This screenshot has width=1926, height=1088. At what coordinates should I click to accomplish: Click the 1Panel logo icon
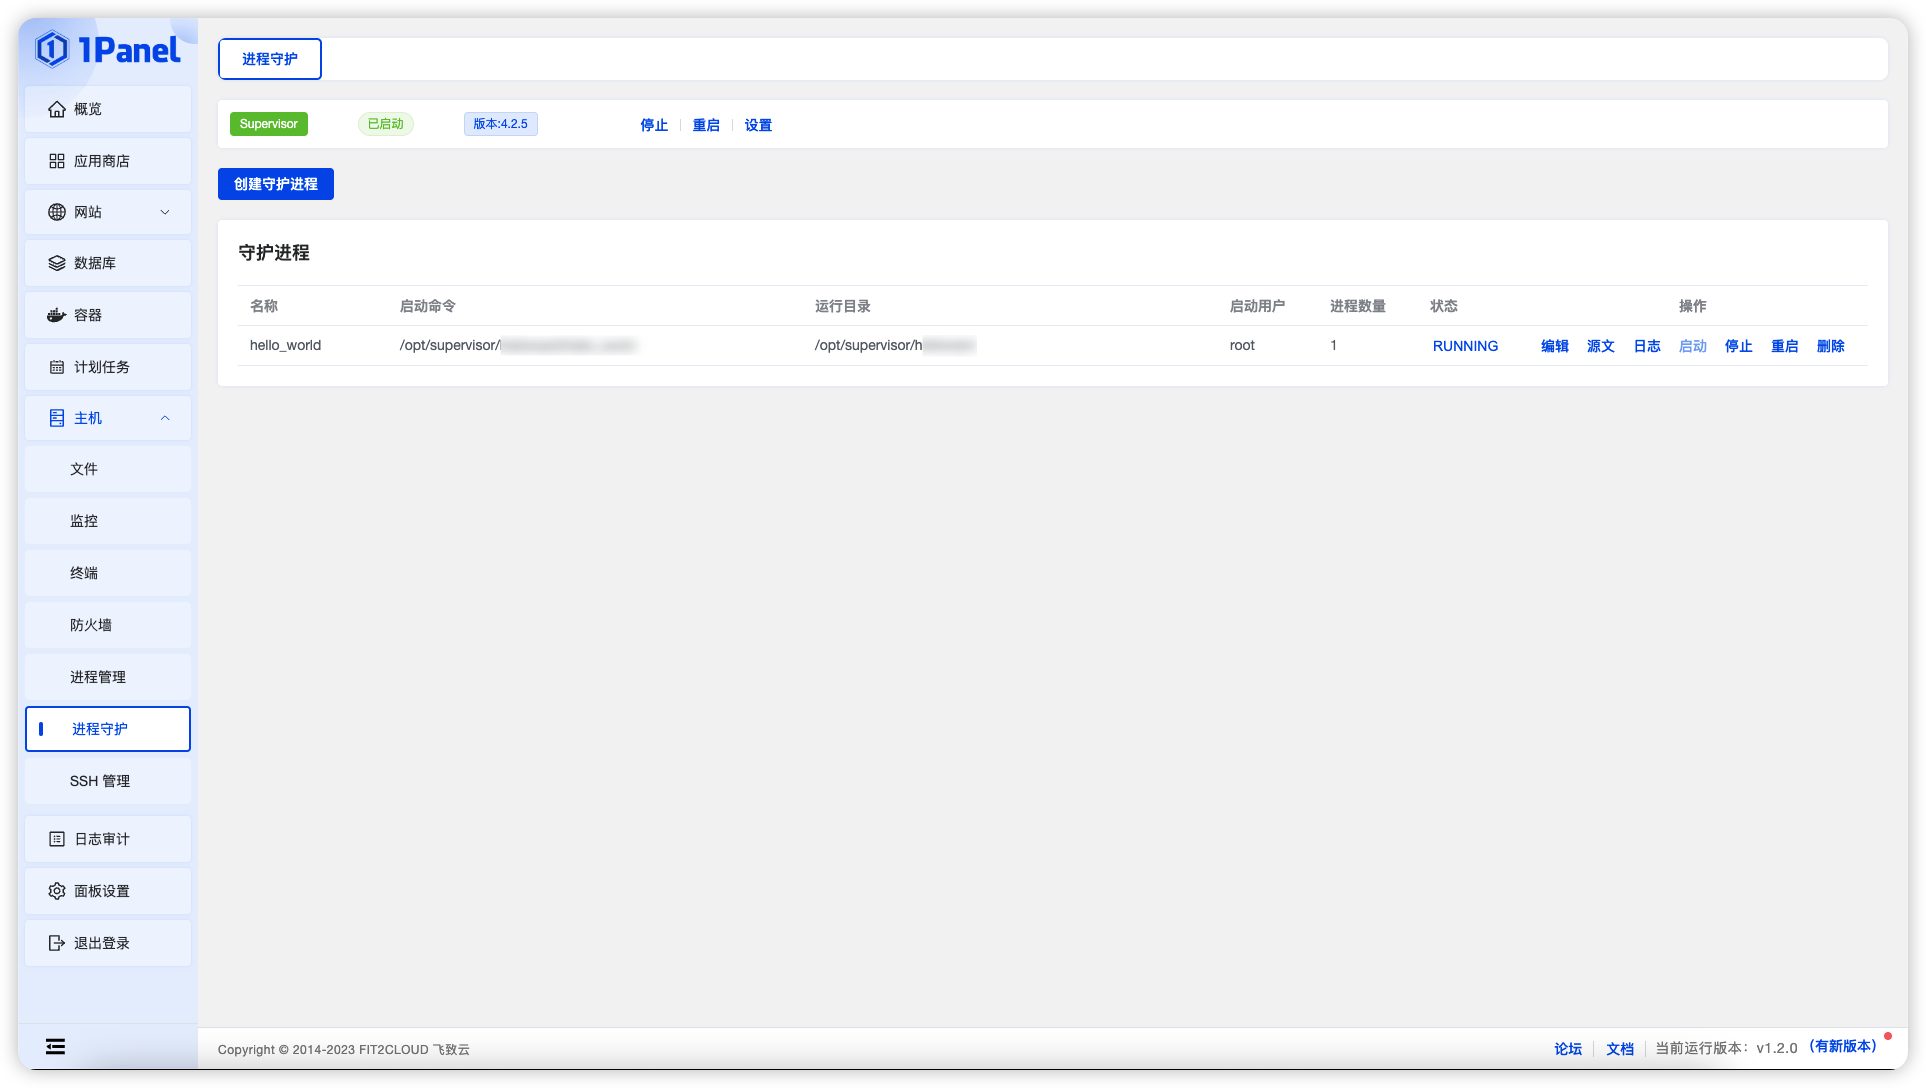coord(52,49)
